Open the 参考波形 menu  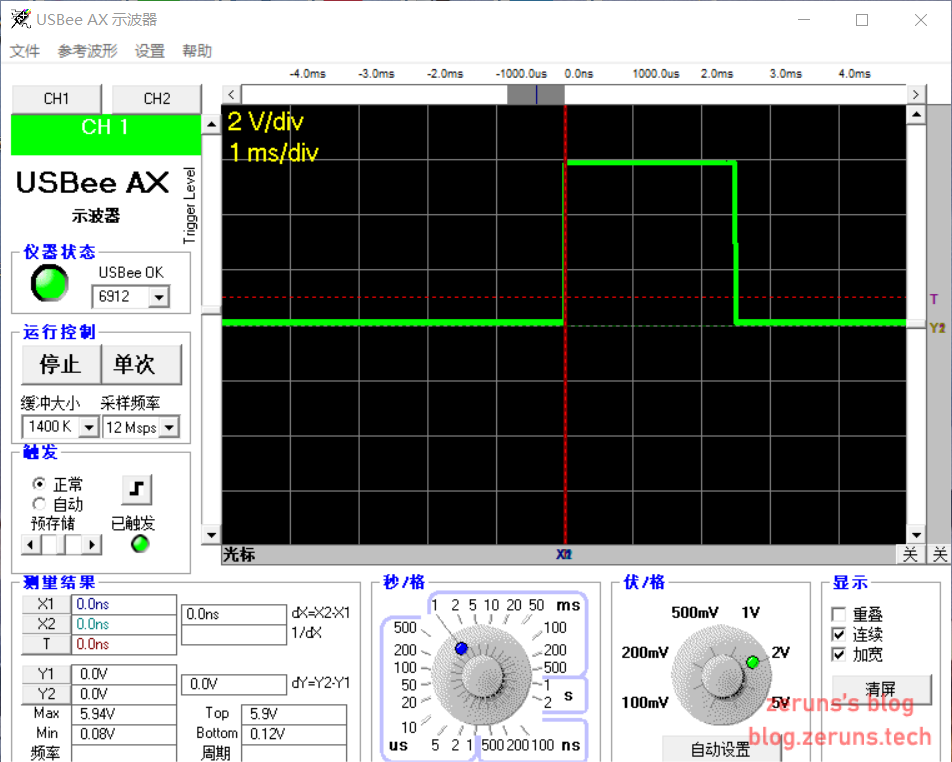87,51
